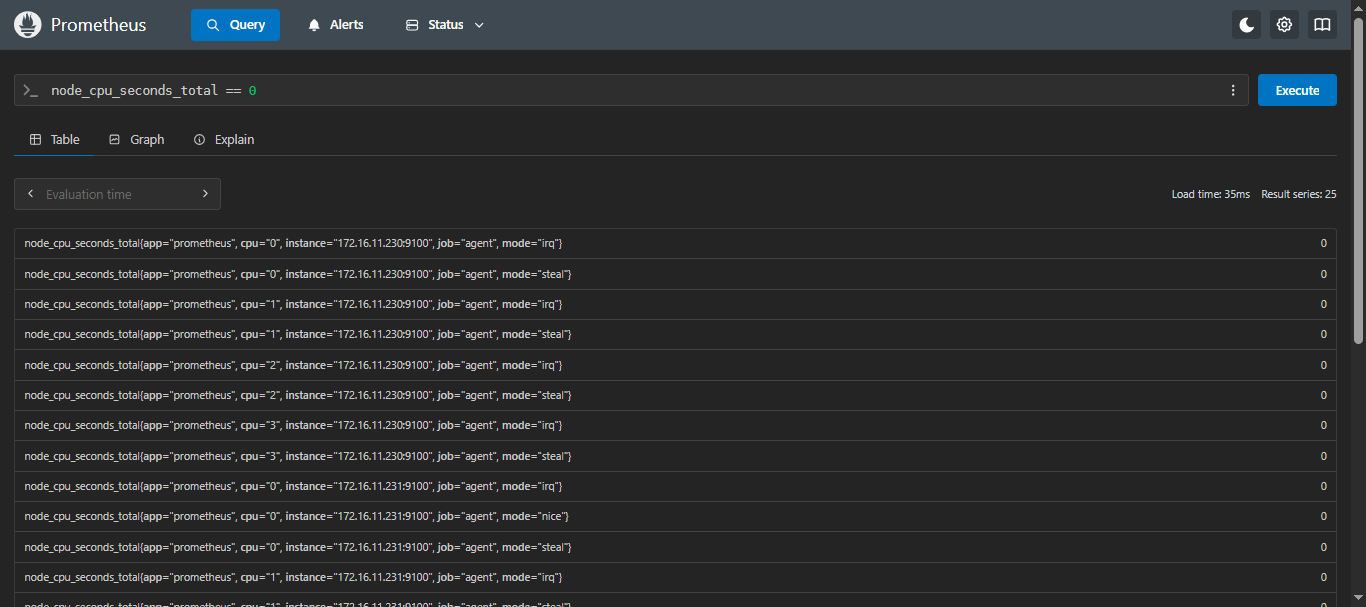The image size is (1366, 607).
Task: Open the Explain tab
Action: (x=224, y=139)
